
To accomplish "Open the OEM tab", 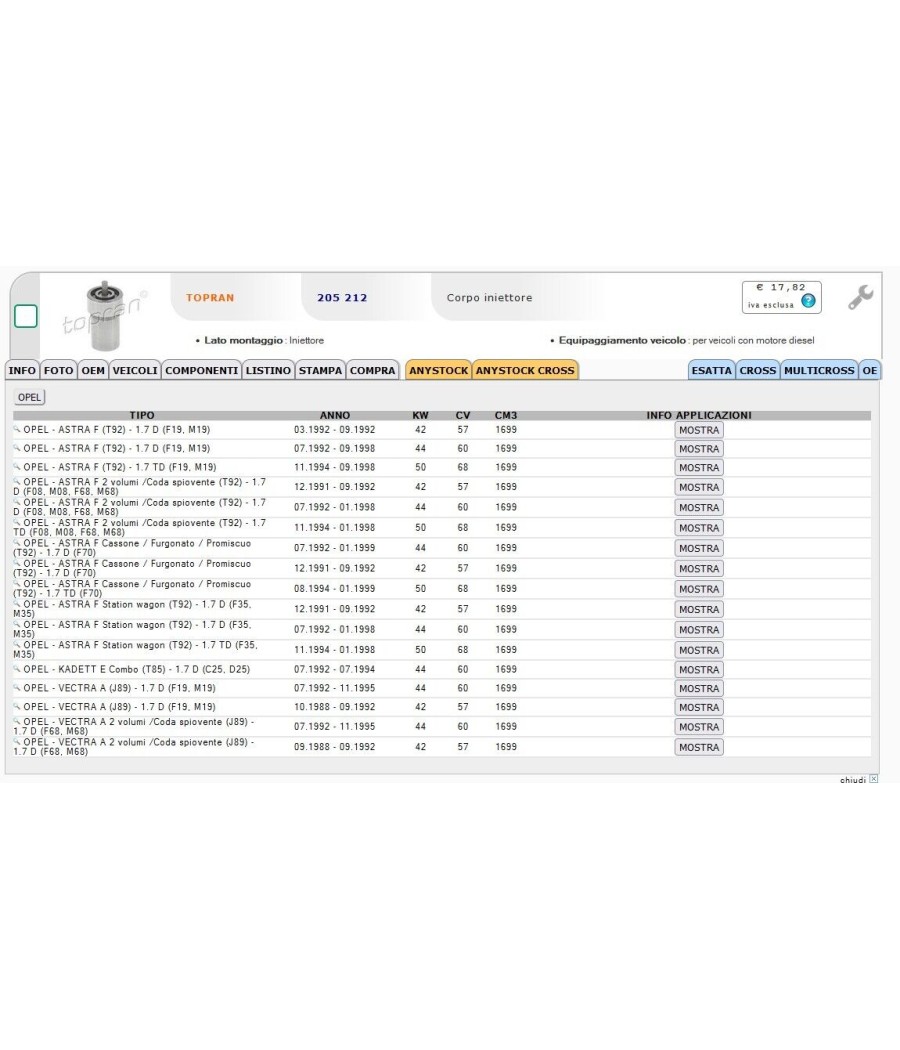I will [x=93, y=370].
